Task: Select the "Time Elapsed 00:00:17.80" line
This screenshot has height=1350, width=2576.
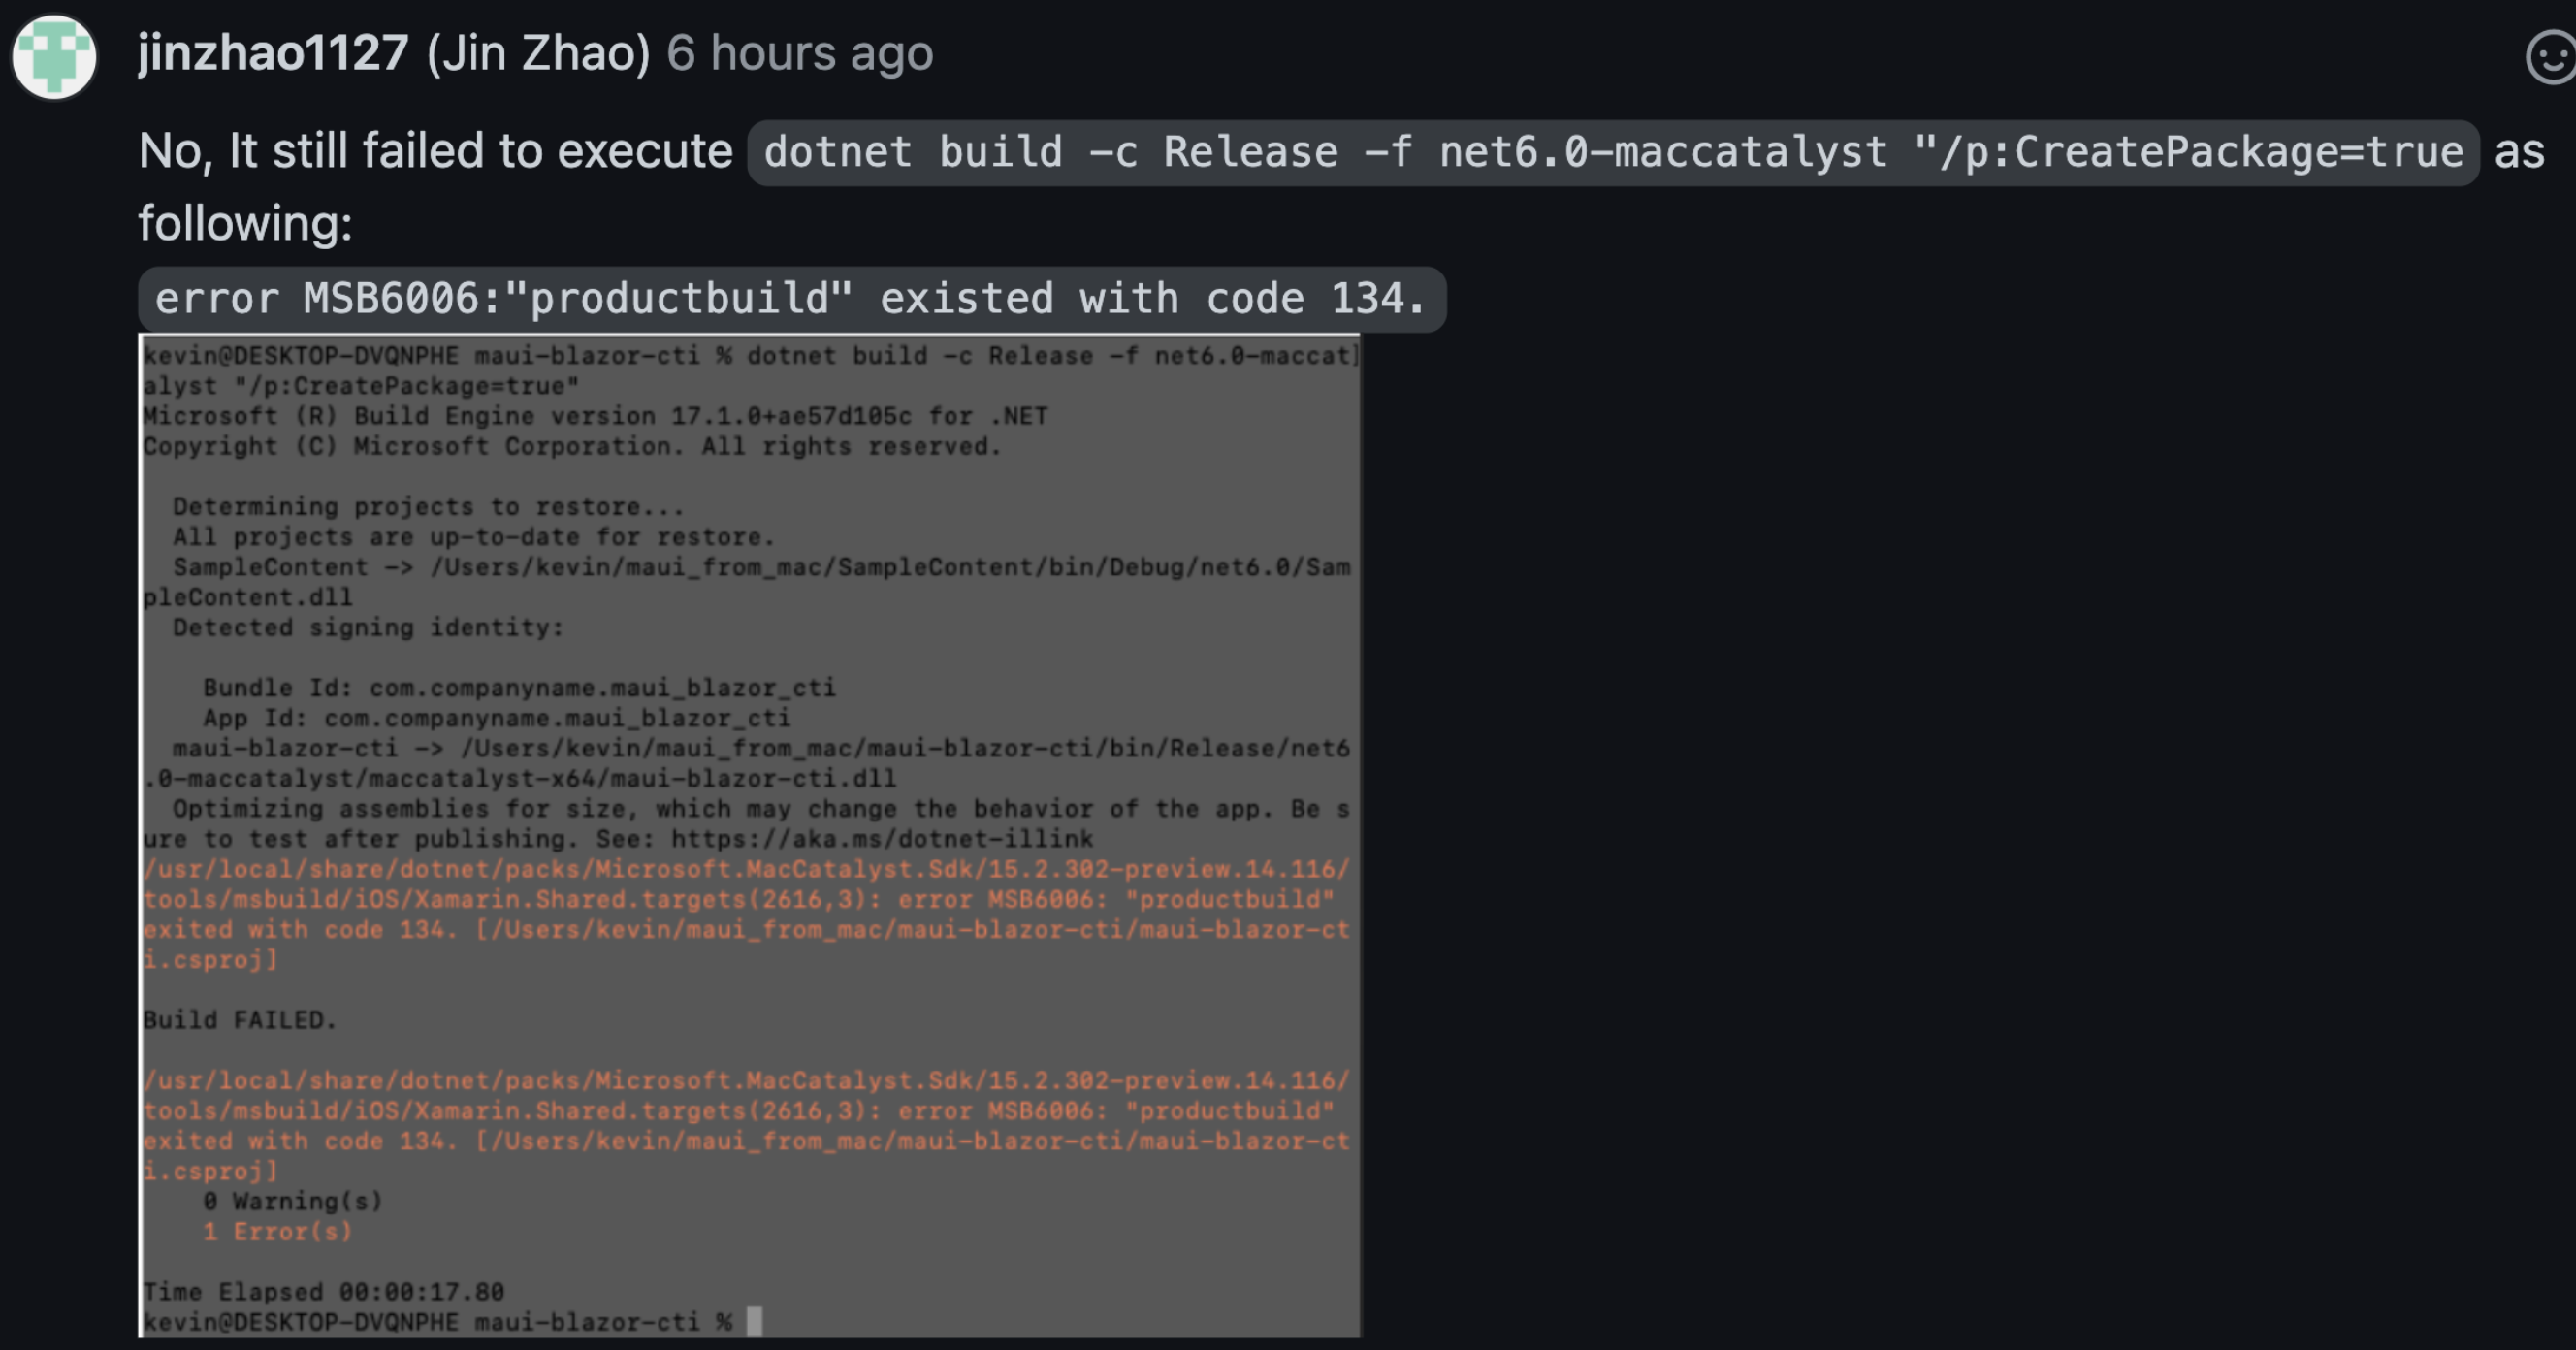Action: (322, 1291)
